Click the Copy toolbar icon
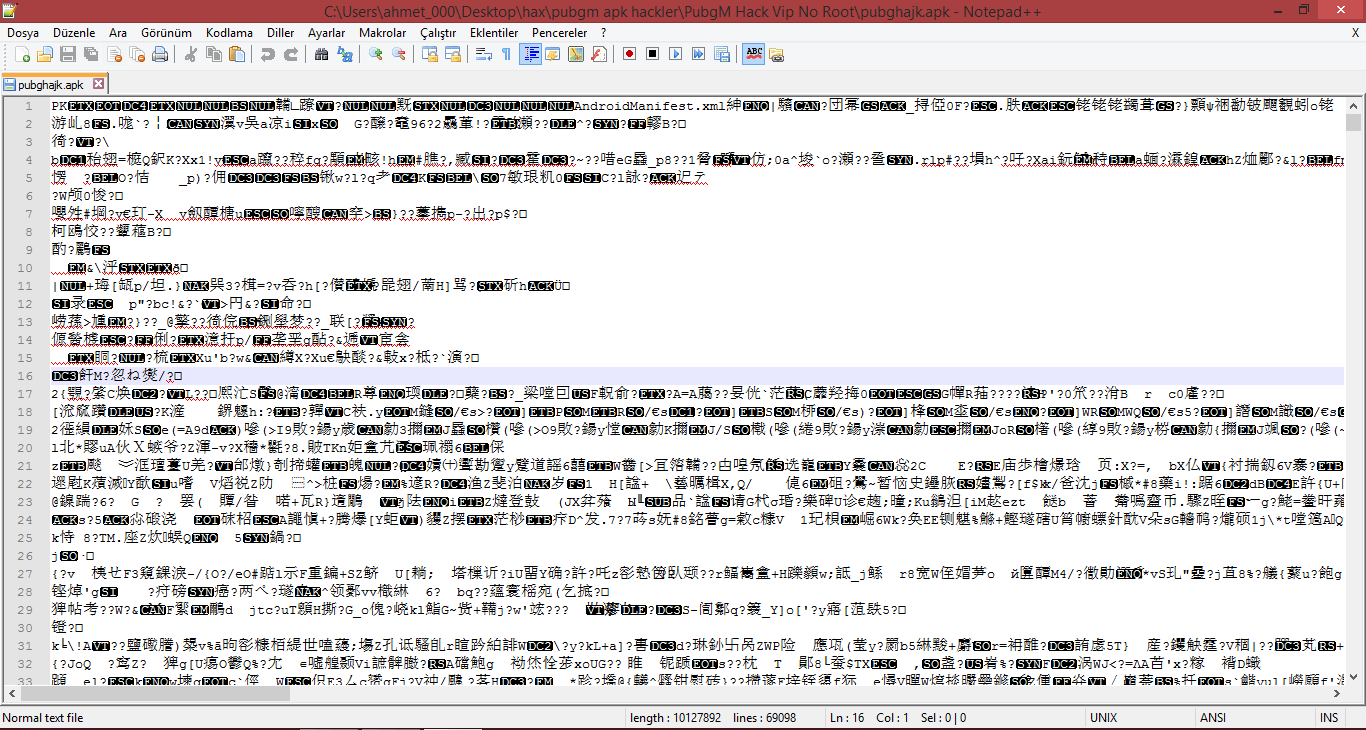Image resolution: width=1366 pixels, height=730 pixels. tap(213, 54)
